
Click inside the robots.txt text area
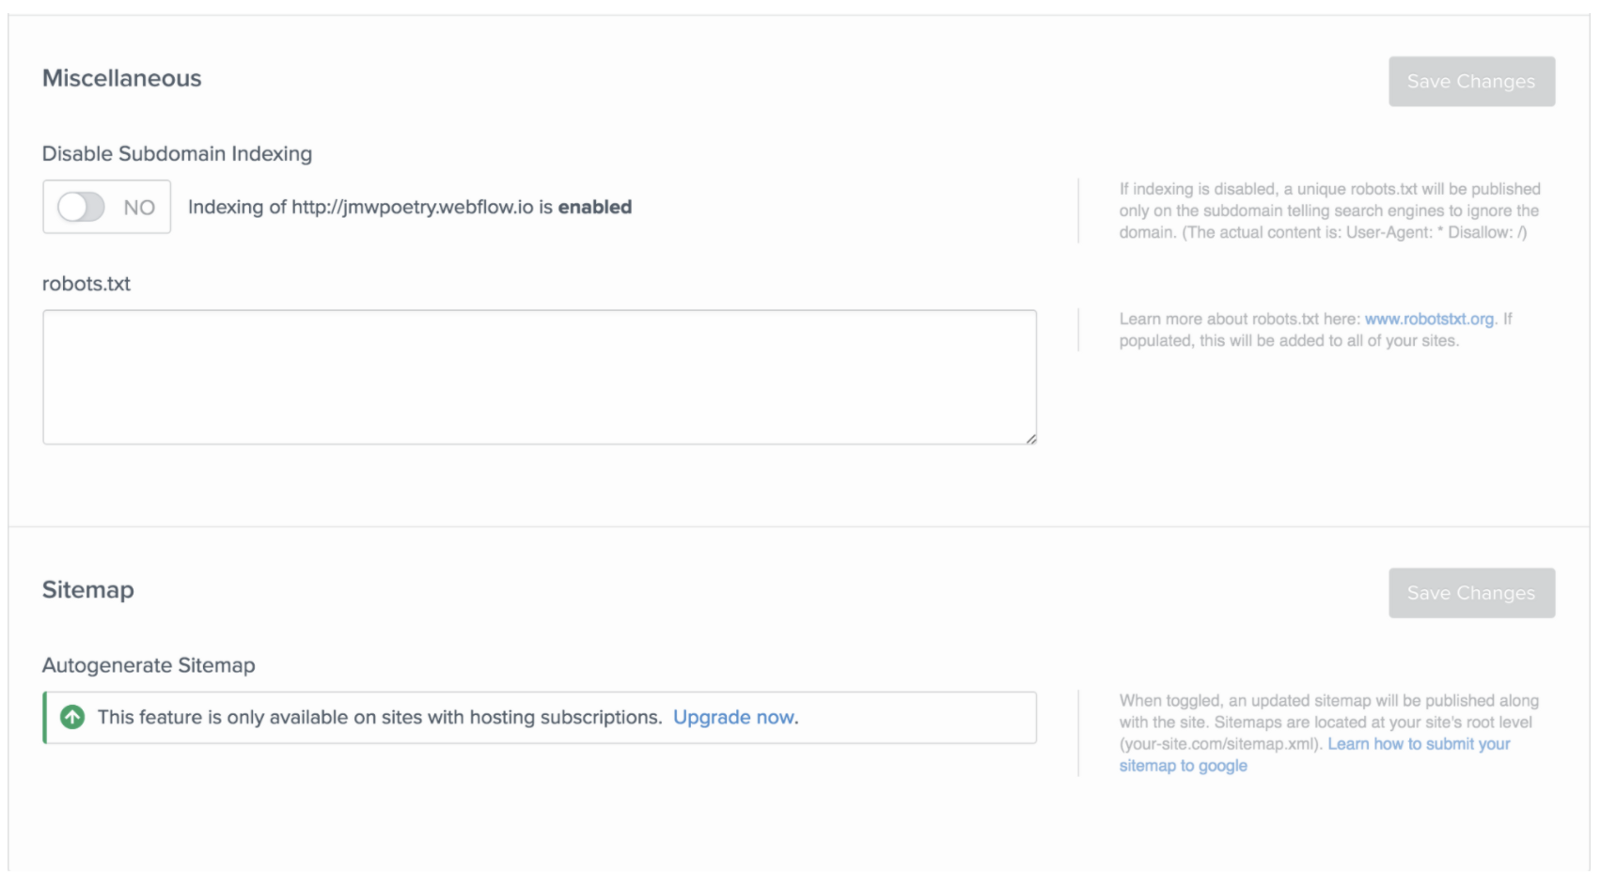point(540,377)
